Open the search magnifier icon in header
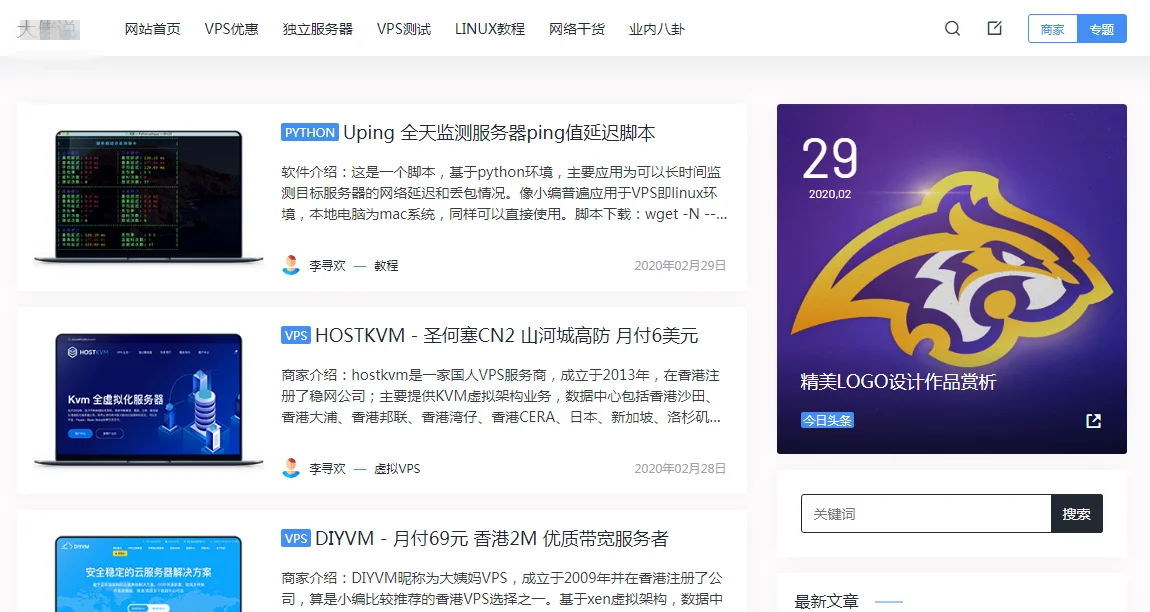Screen dimensions: 1150x612 point(952,29)
